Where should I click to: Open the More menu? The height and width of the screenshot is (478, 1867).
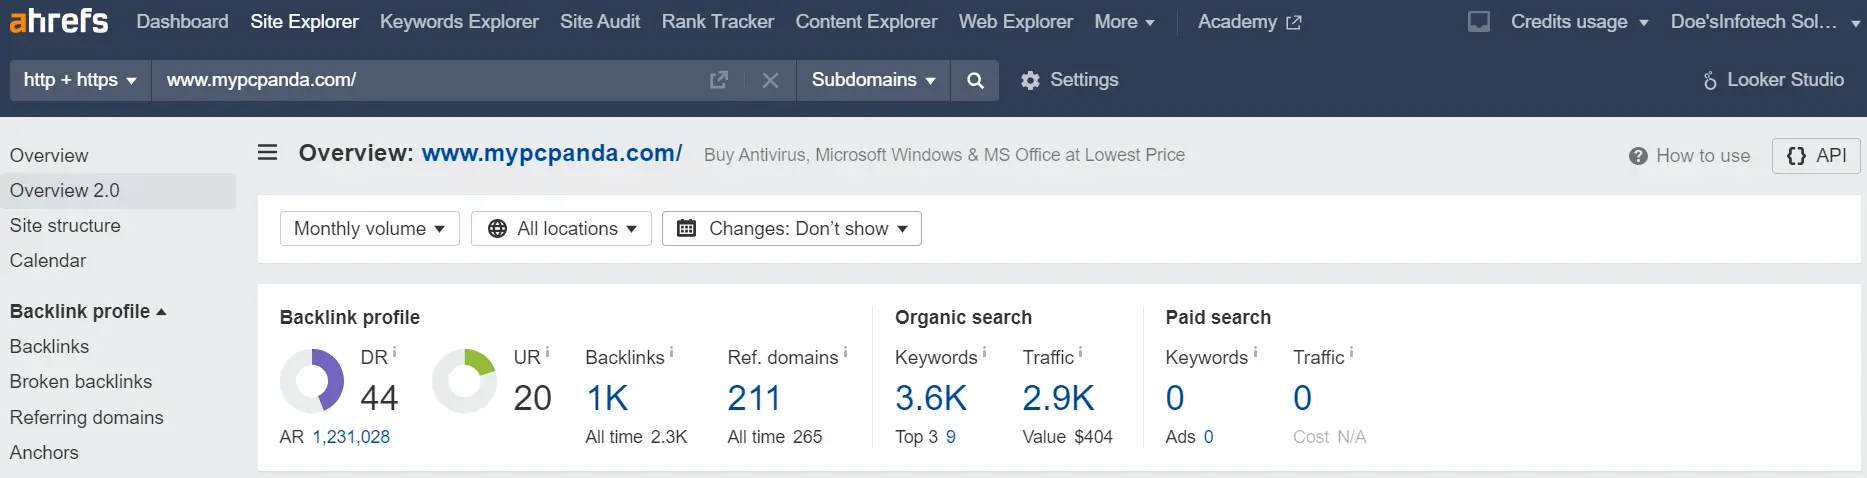point(1125,21)
